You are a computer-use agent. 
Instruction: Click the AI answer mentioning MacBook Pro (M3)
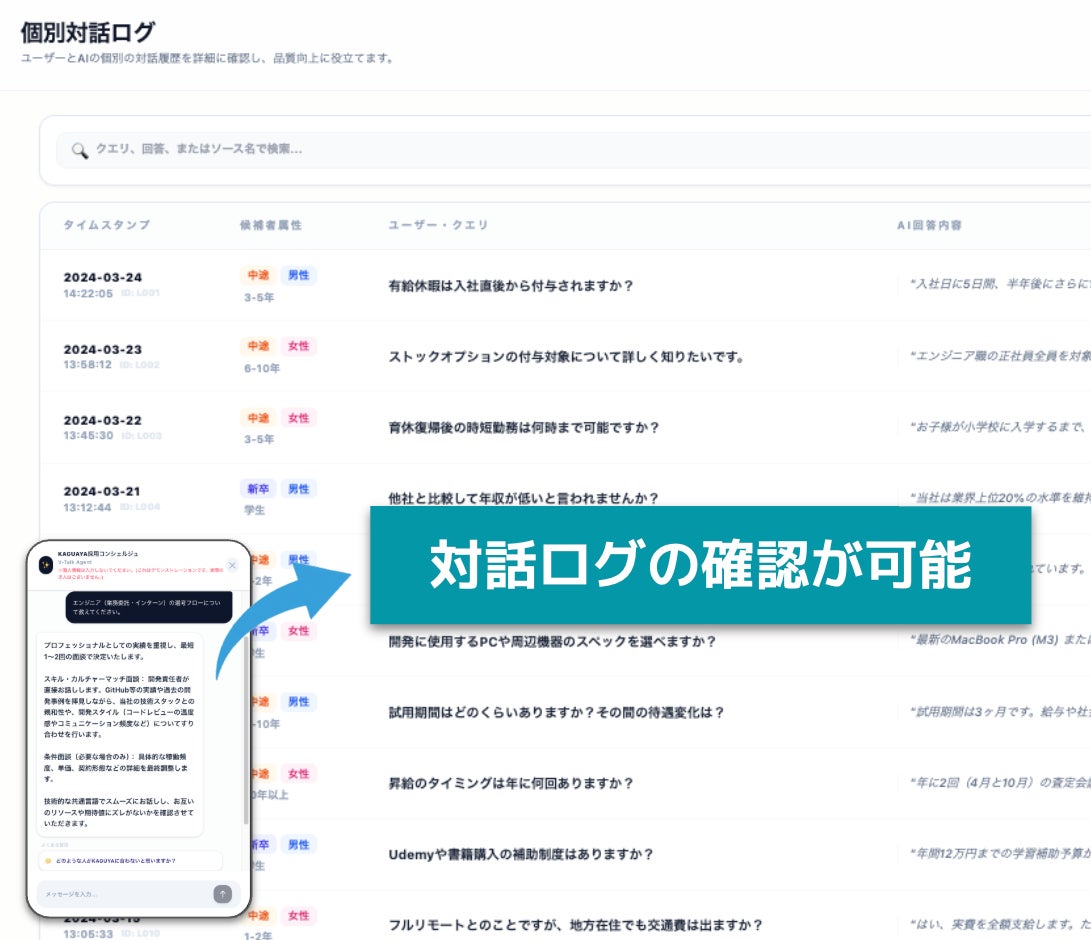click(1001, 639)
